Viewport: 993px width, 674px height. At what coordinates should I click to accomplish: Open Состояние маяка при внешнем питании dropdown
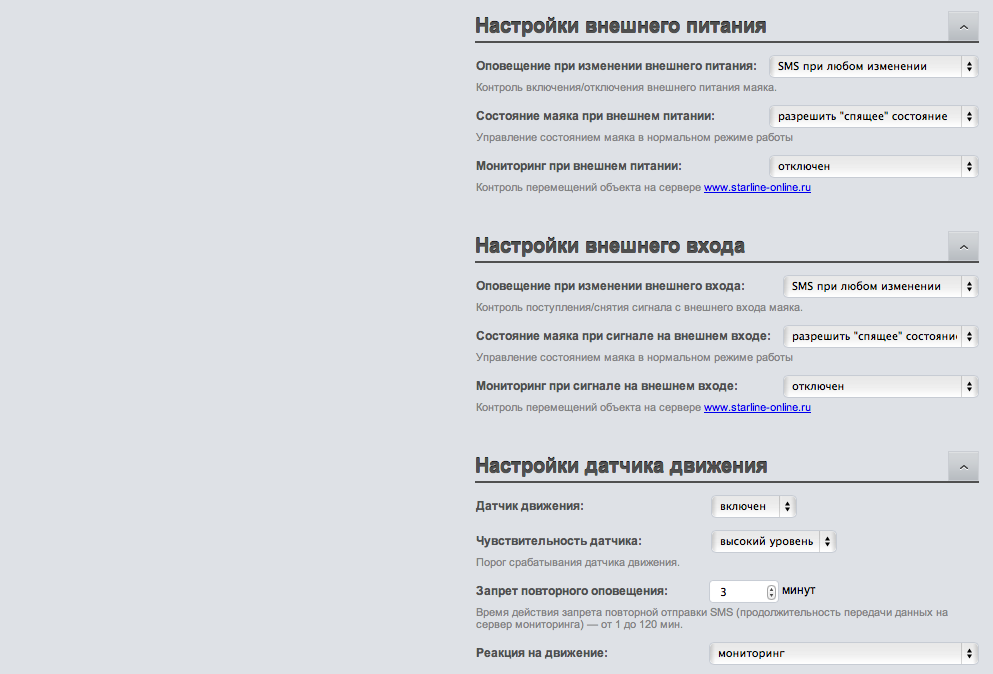click(x=874, y=116)
